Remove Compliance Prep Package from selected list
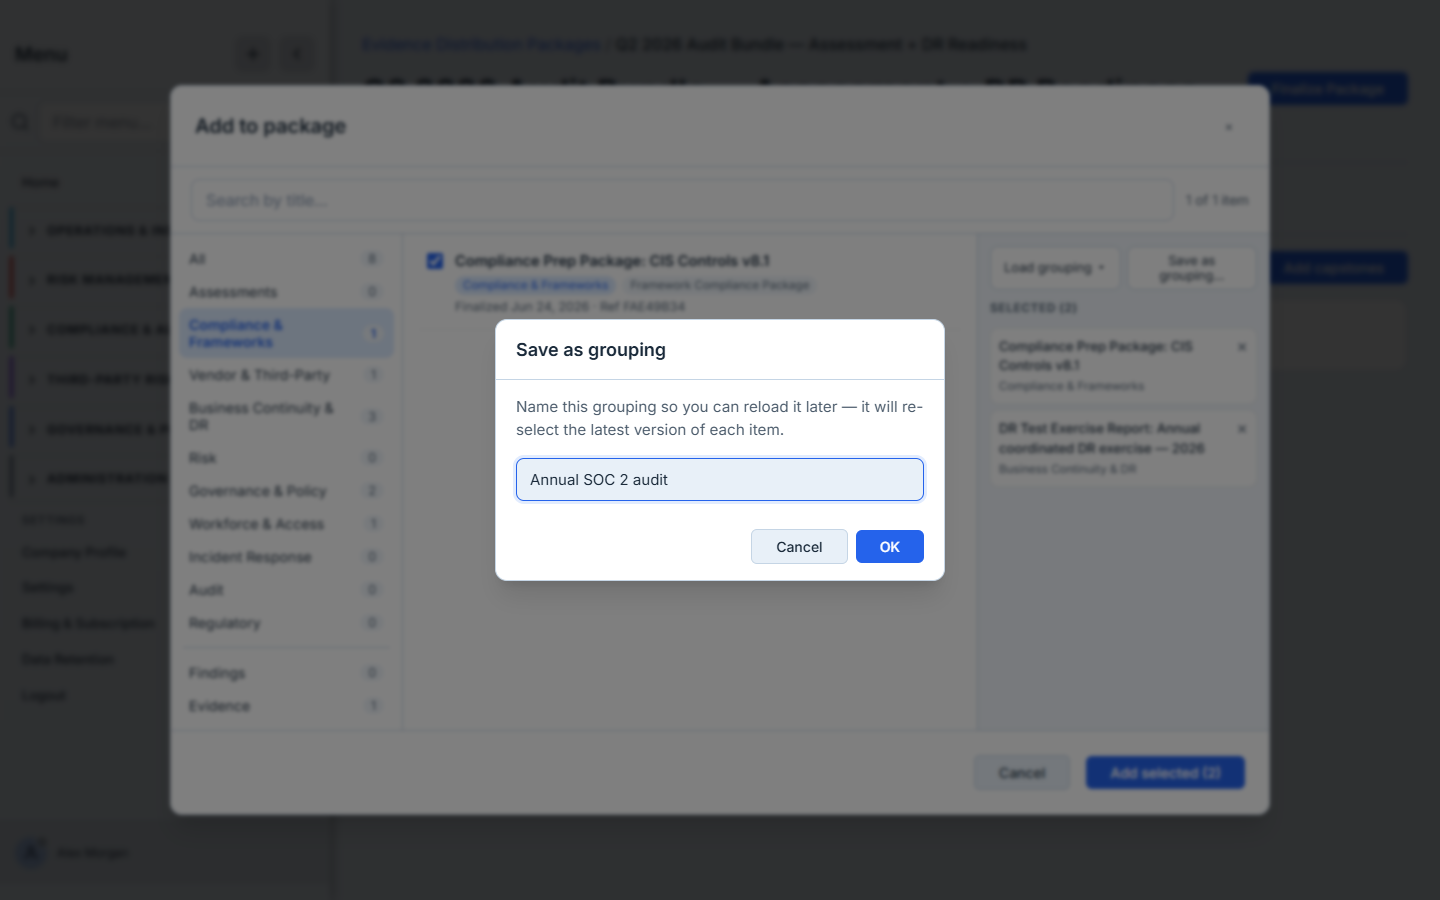 [x=1242, y=347]
